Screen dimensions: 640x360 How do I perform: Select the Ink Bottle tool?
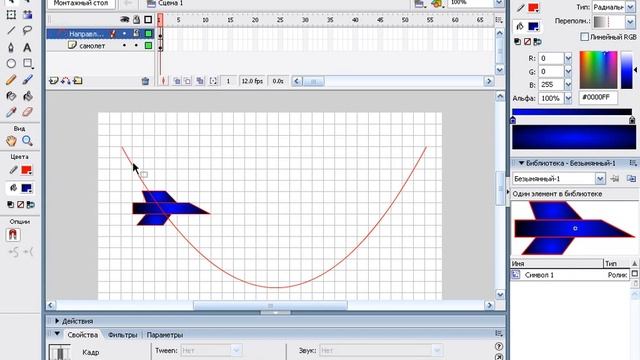tap(11, 96)
